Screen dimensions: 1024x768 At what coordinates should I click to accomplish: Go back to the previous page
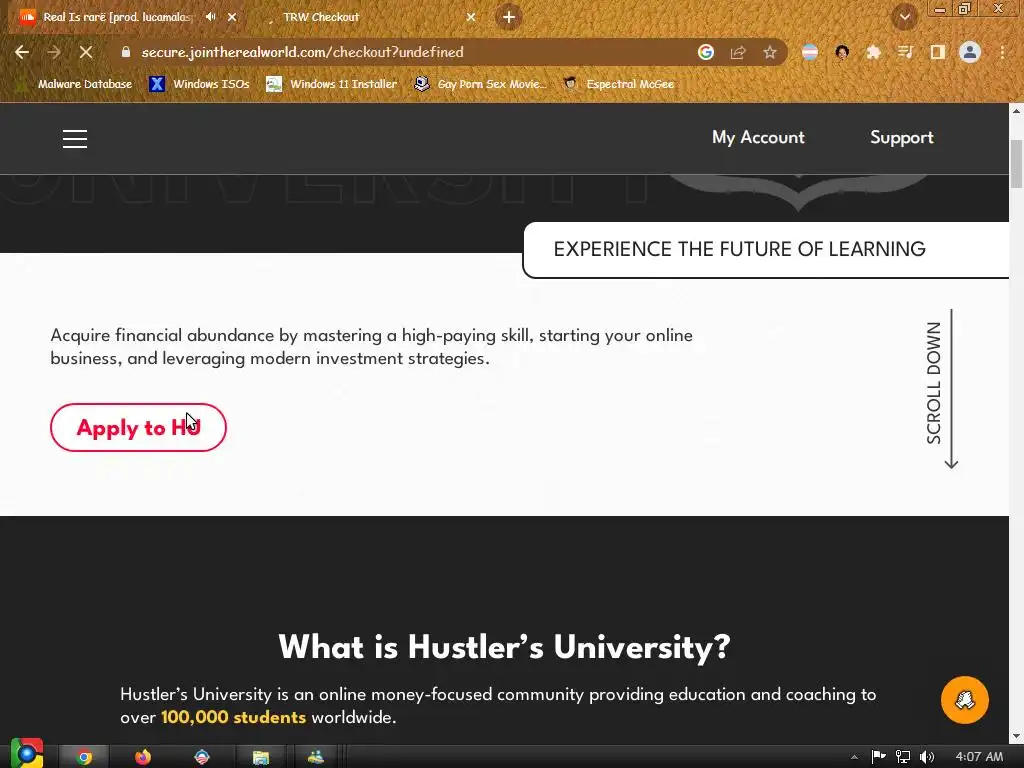(22, 52)
